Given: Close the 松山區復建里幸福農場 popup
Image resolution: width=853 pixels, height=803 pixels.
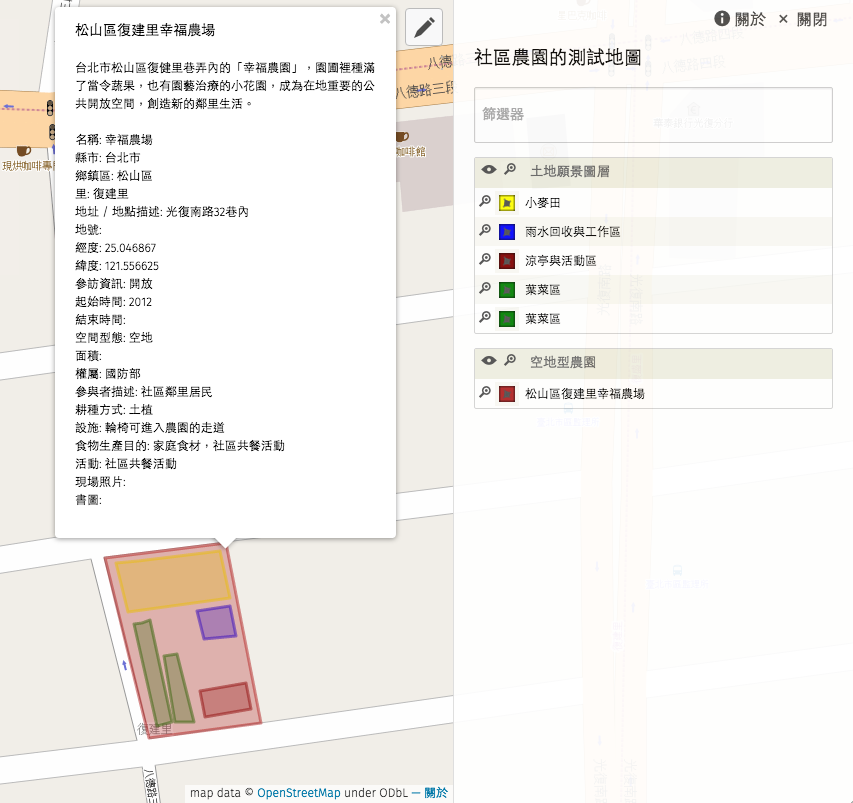Looking at the screenshot, I should (x=385, y=18).
